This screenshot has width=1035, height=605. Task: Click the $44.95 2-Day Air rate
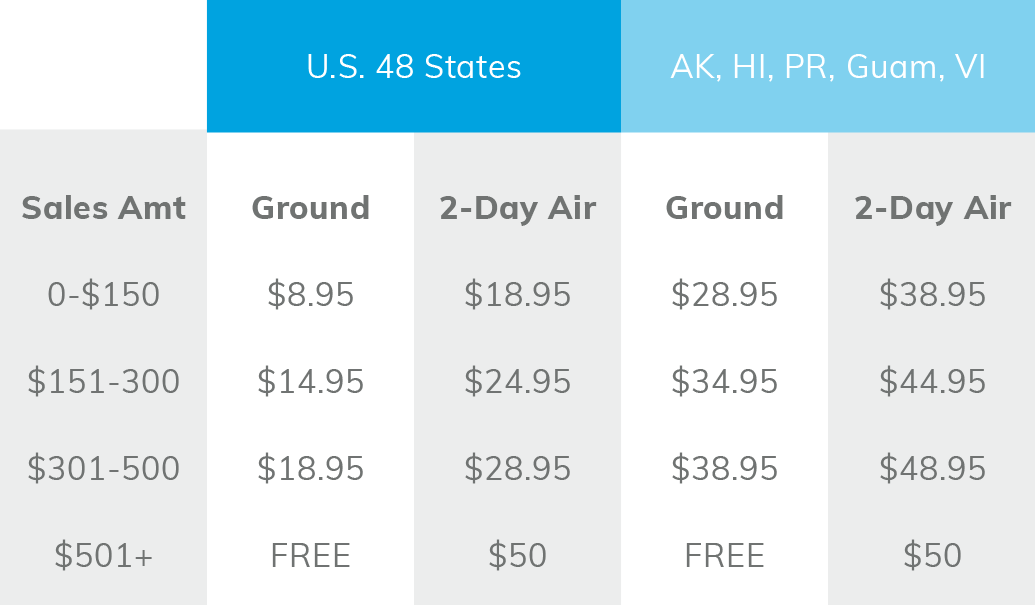click(932, 382)
